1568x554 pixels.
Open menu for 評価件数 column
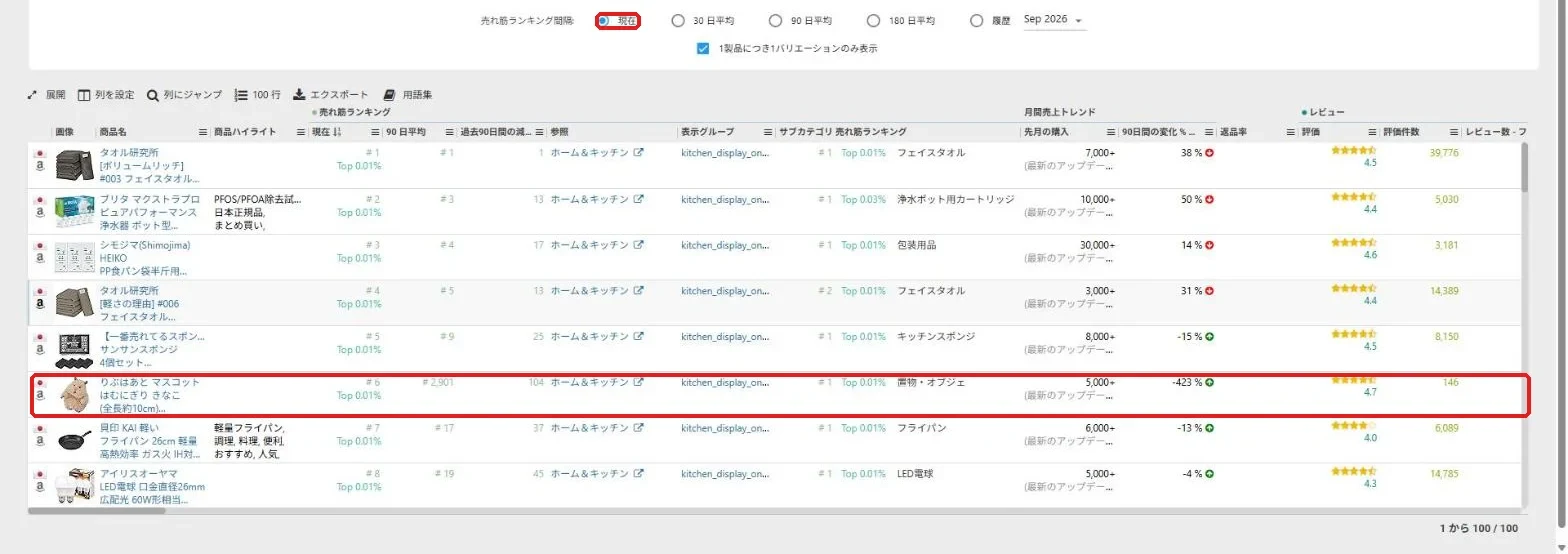1455,132
